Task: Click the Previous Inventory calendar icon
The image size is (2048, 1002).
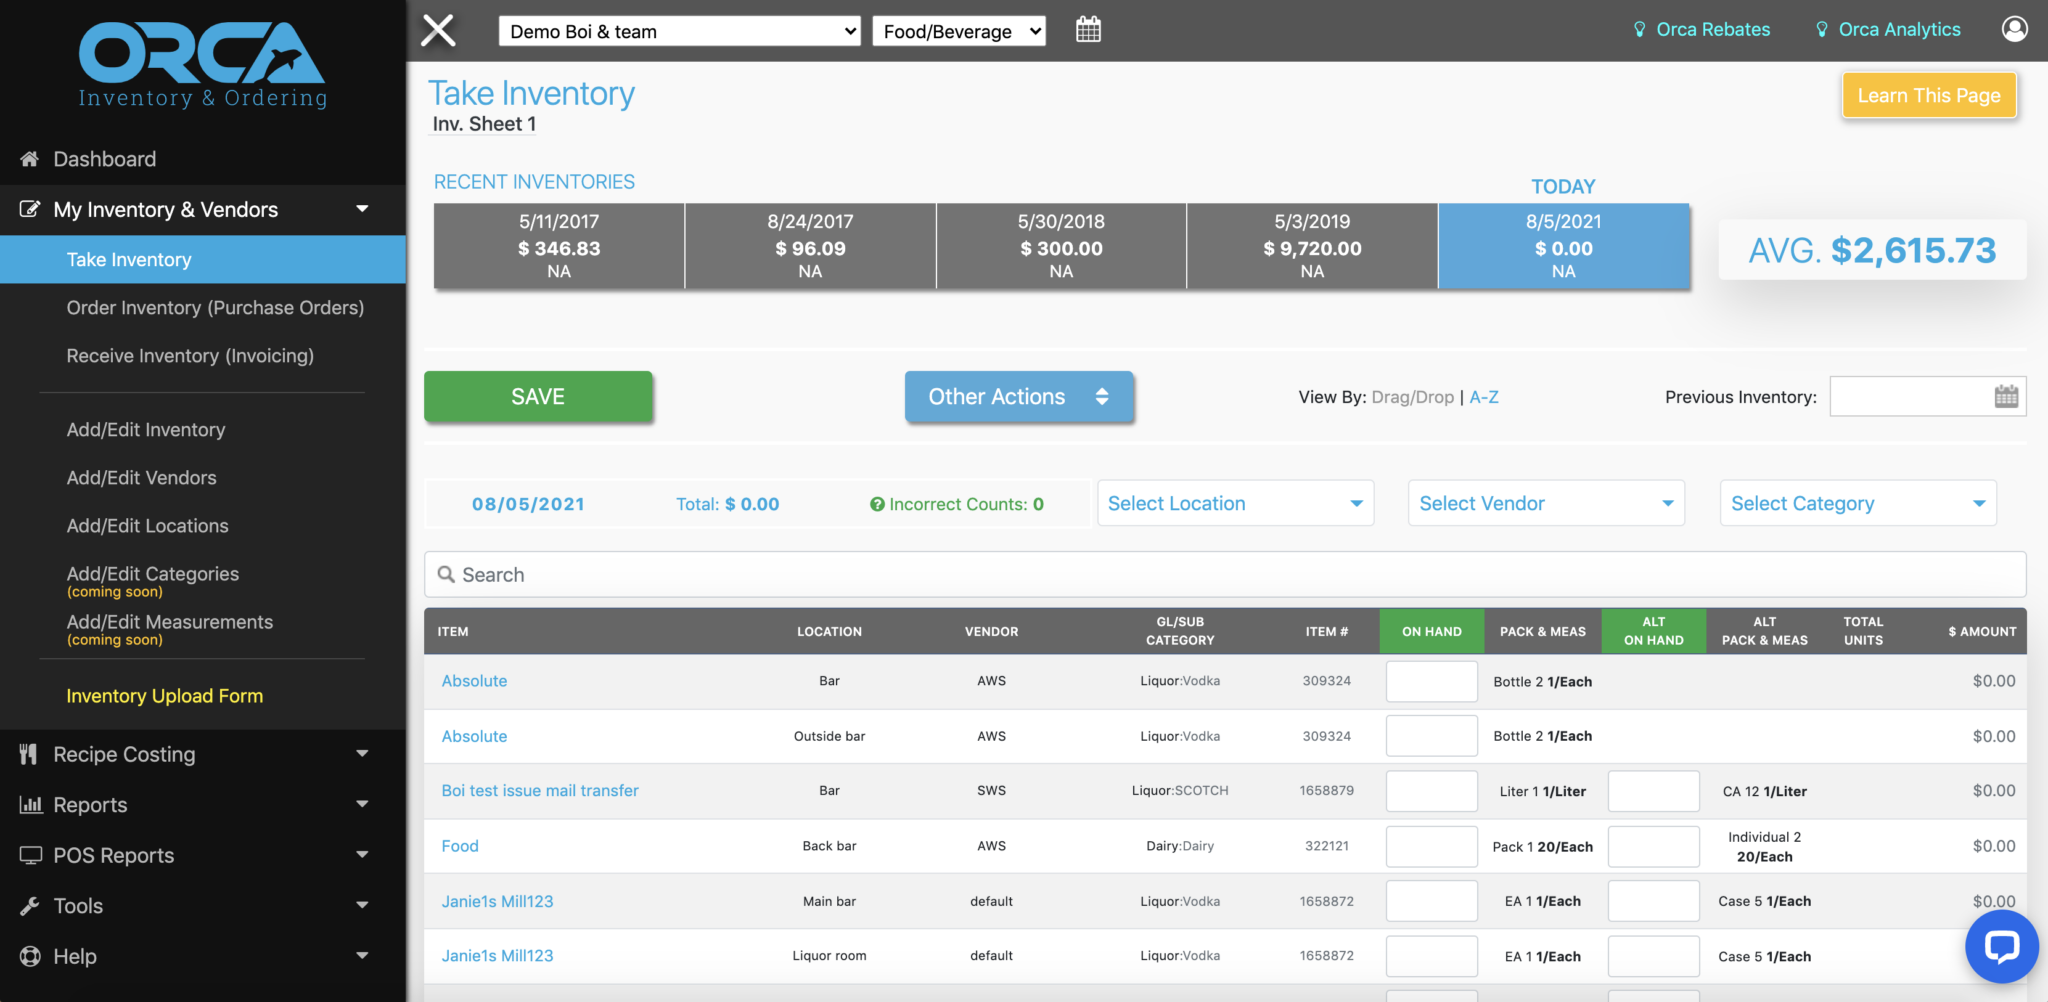Action: (2006, 397)
